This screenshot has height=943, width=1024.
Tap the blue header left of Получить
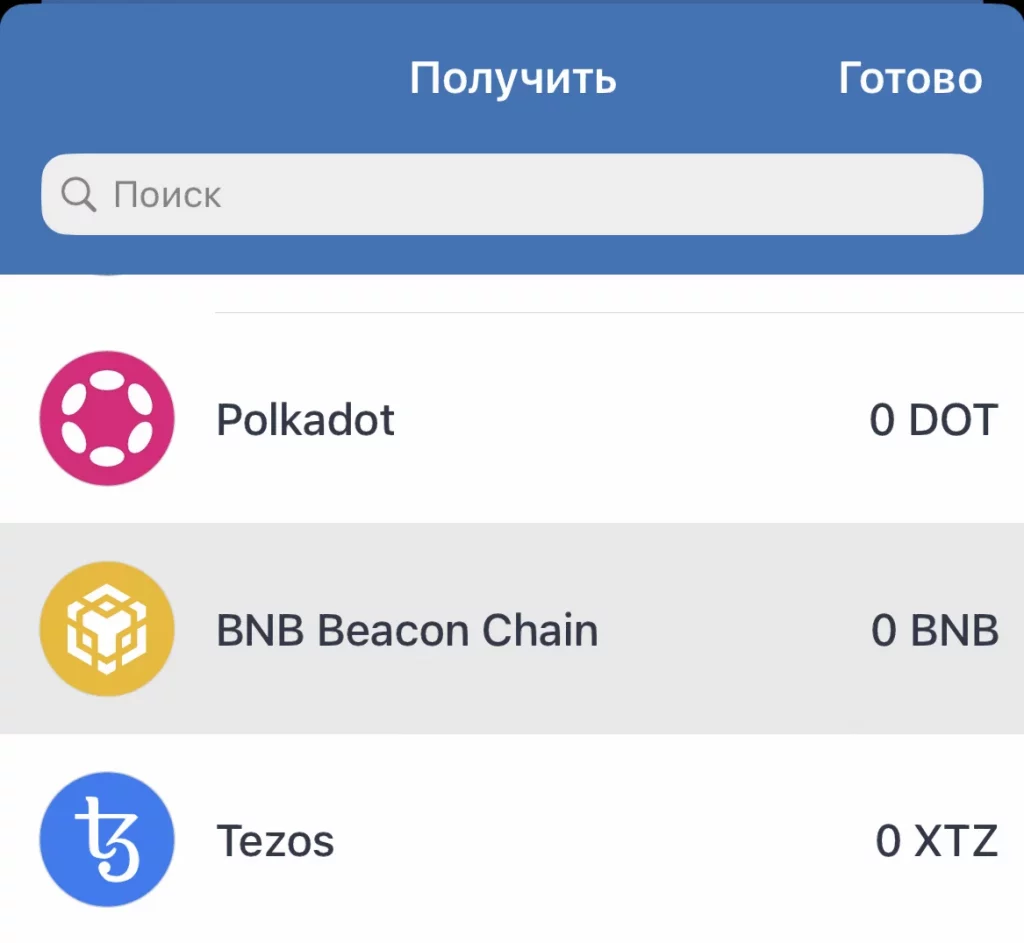pyautogui.click(x=200, y=78)
